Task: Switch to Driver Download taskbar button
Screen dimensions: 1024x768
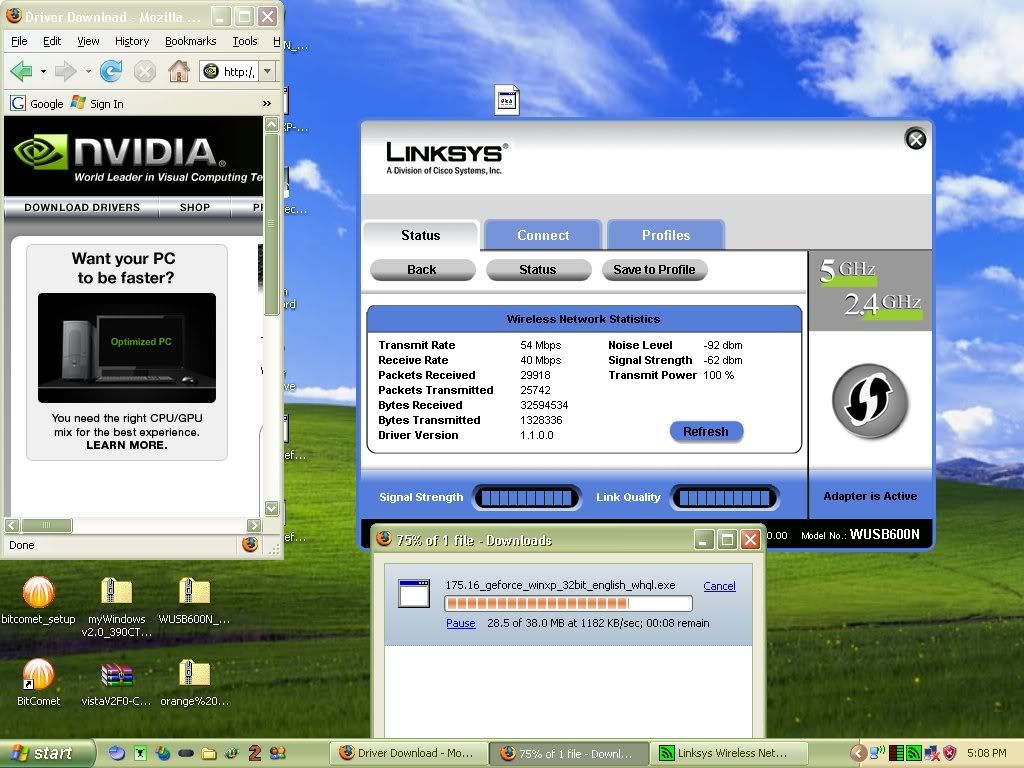Action: coord(408,753)
